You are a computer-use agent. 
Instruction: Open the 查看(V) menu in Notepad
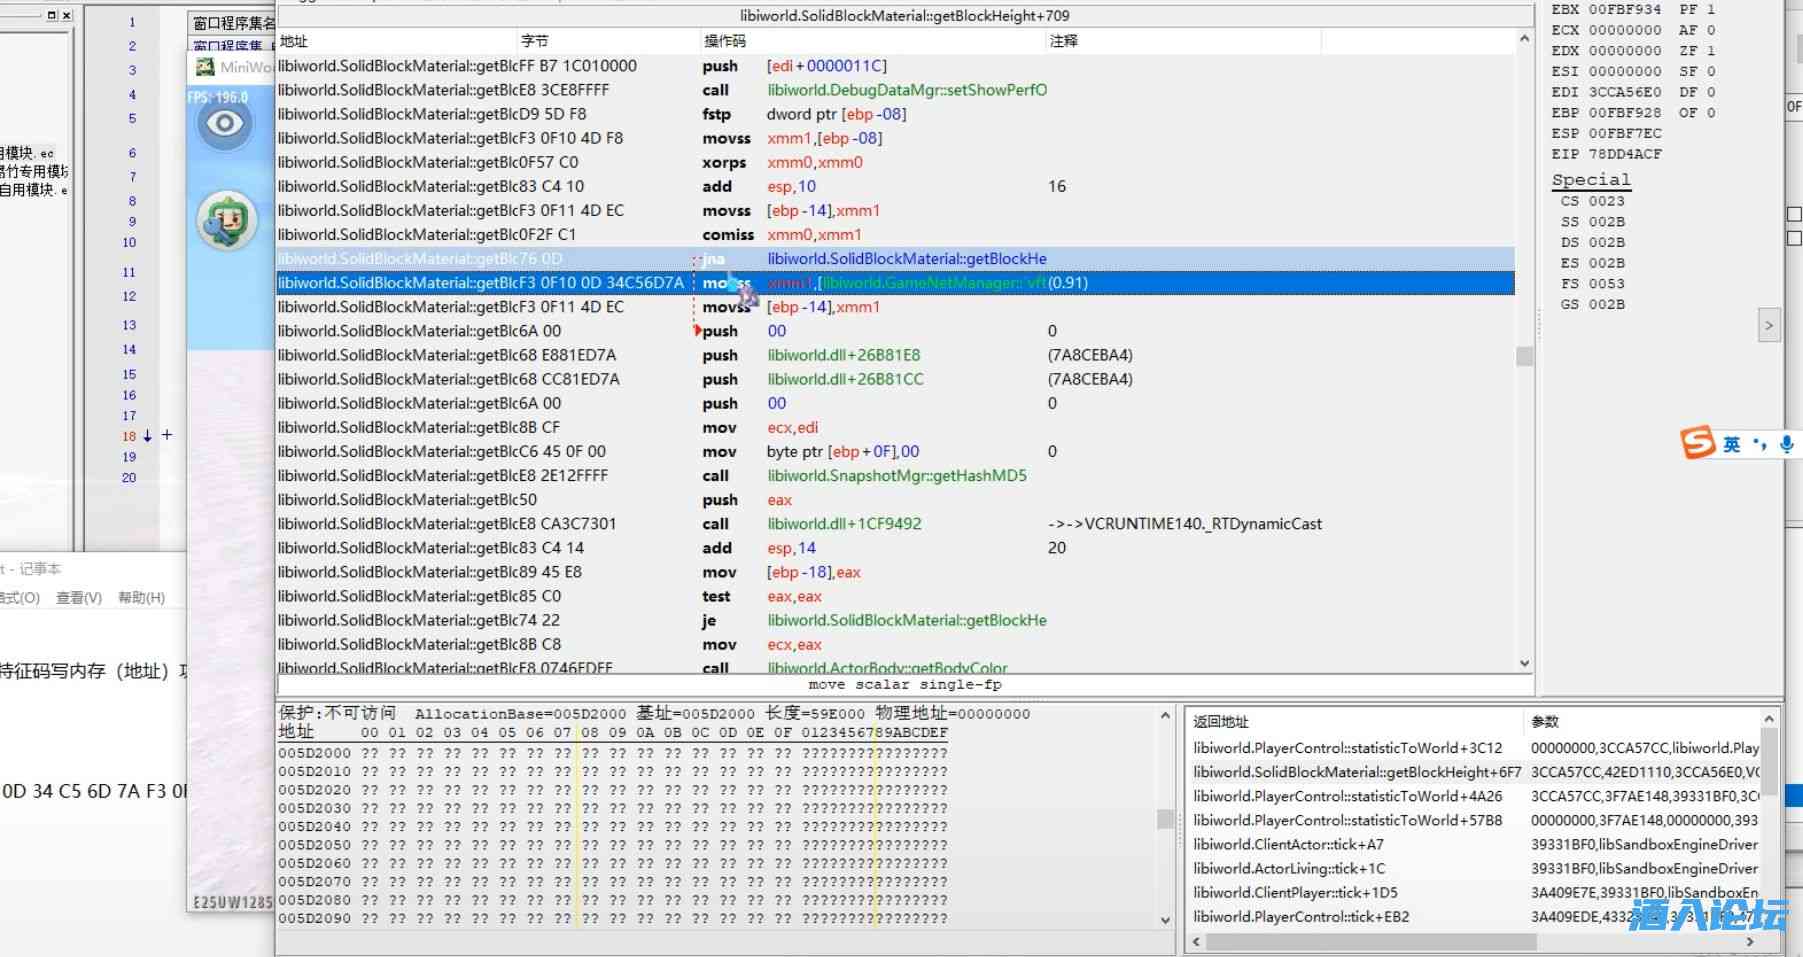click(x=79, y=598)
